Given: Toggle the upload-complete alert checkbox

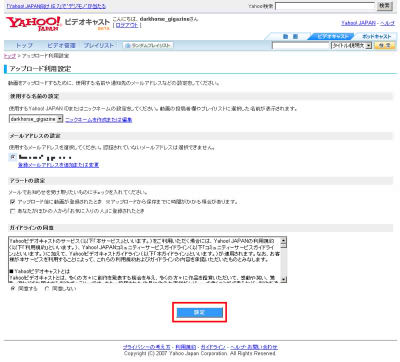Looking at the screenshot, I should point(13,202).
